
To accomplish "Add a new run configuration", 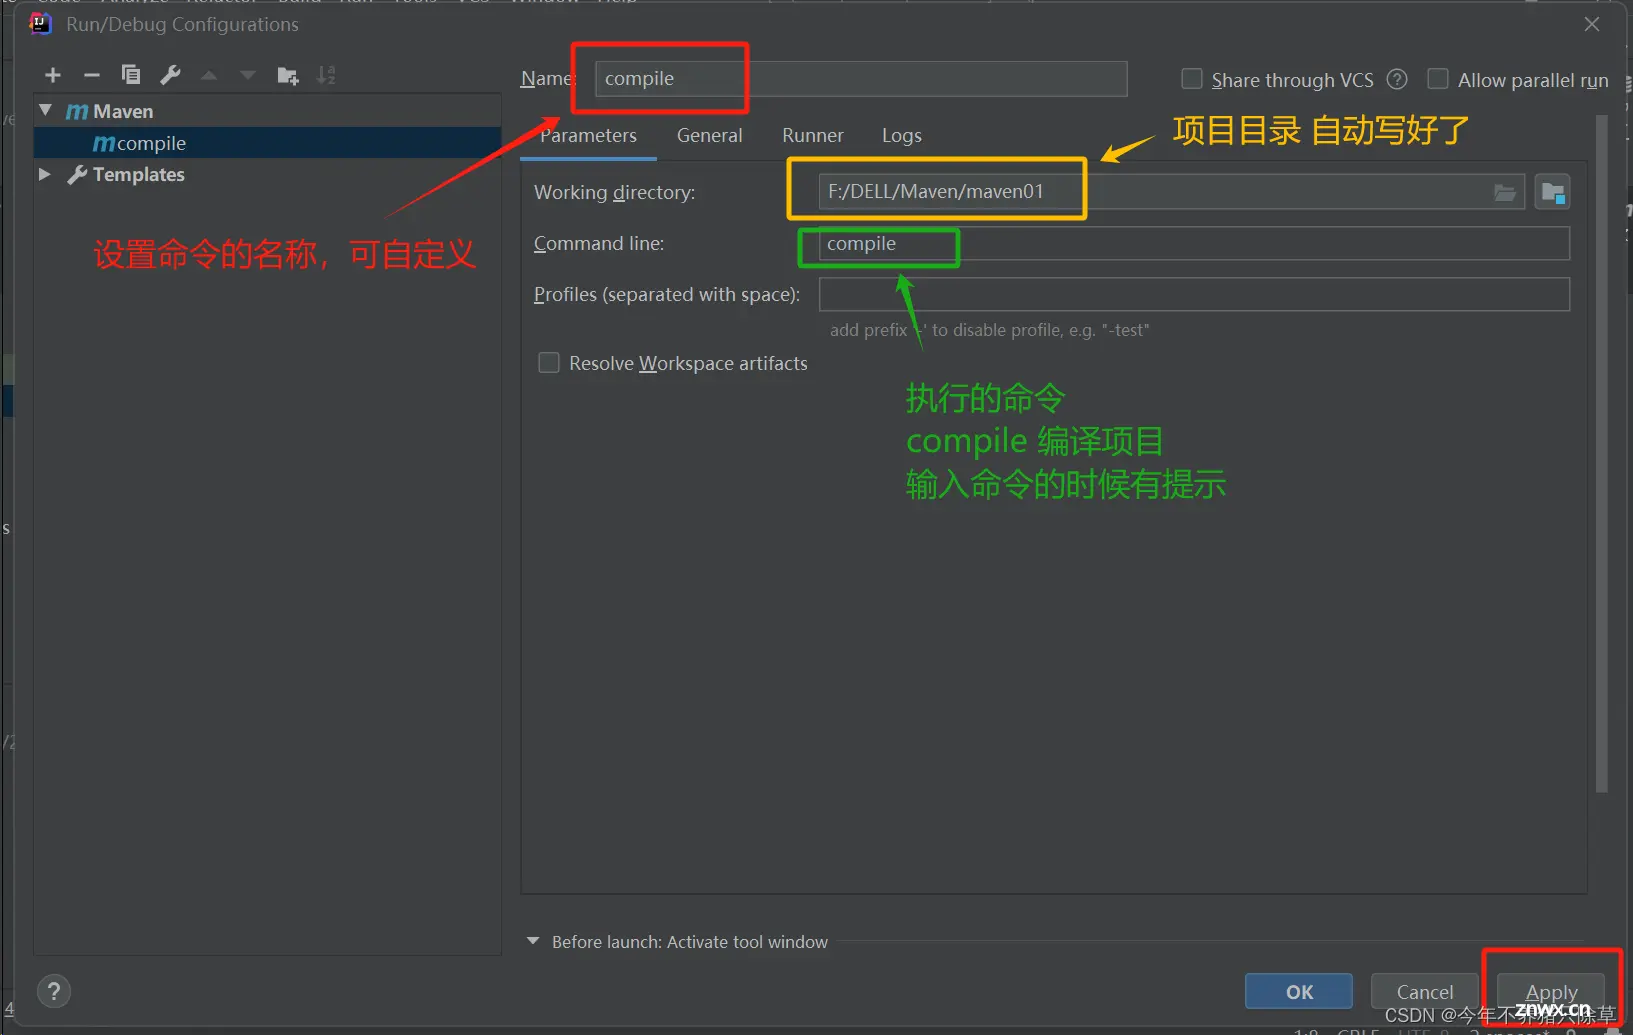I will pyautogui.click(x=53, y=75).
